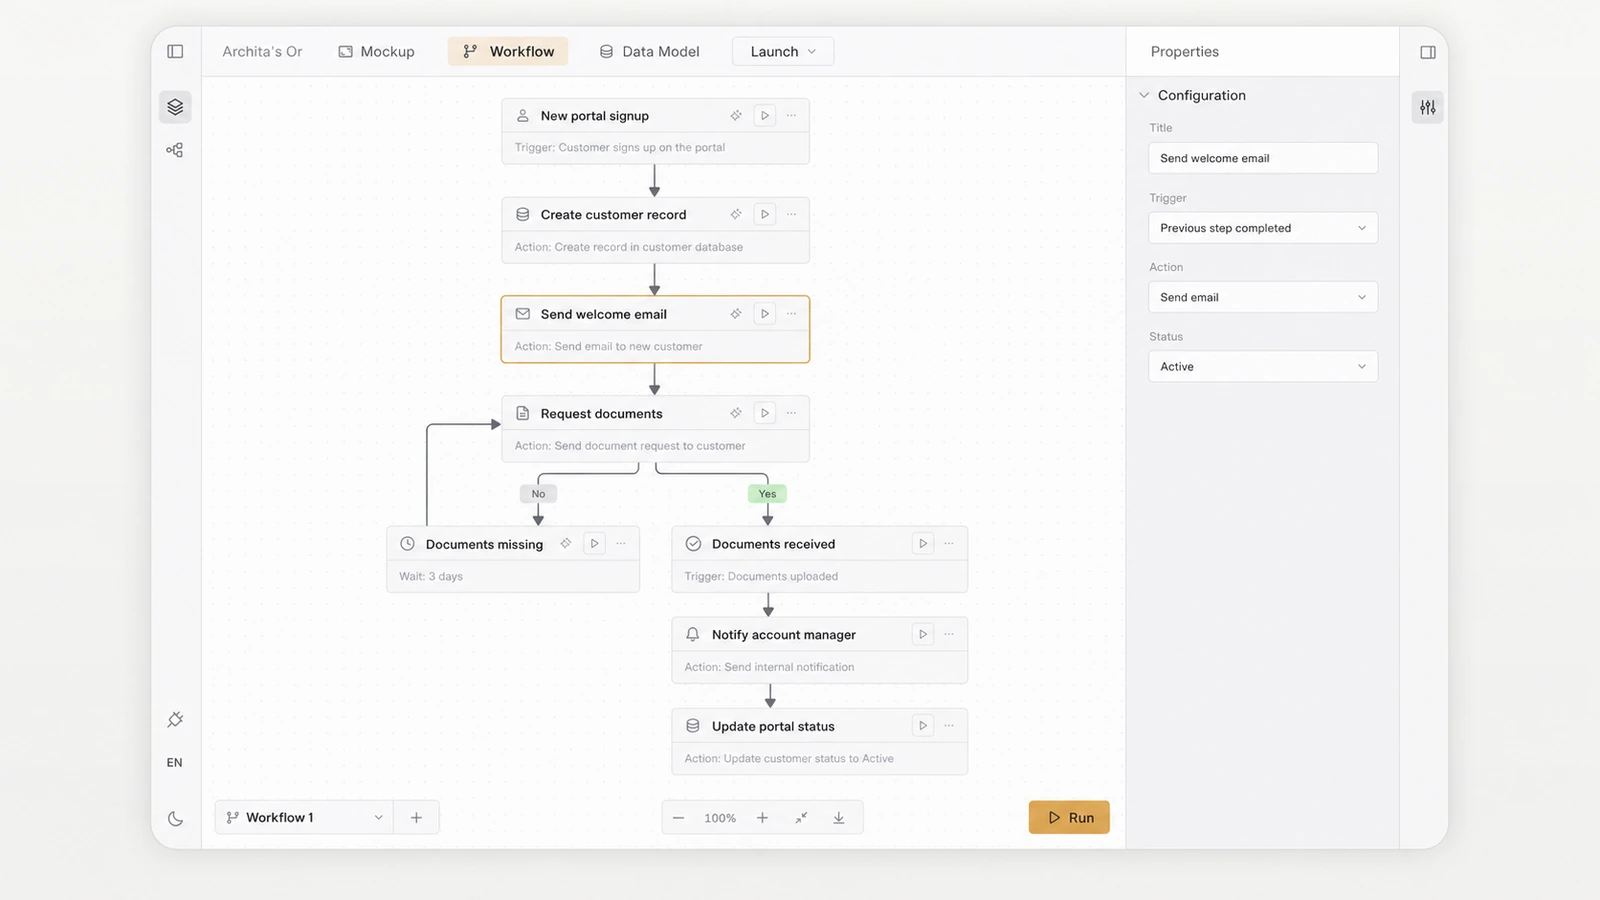Switch to the Mockup tab

coord(376,51)
